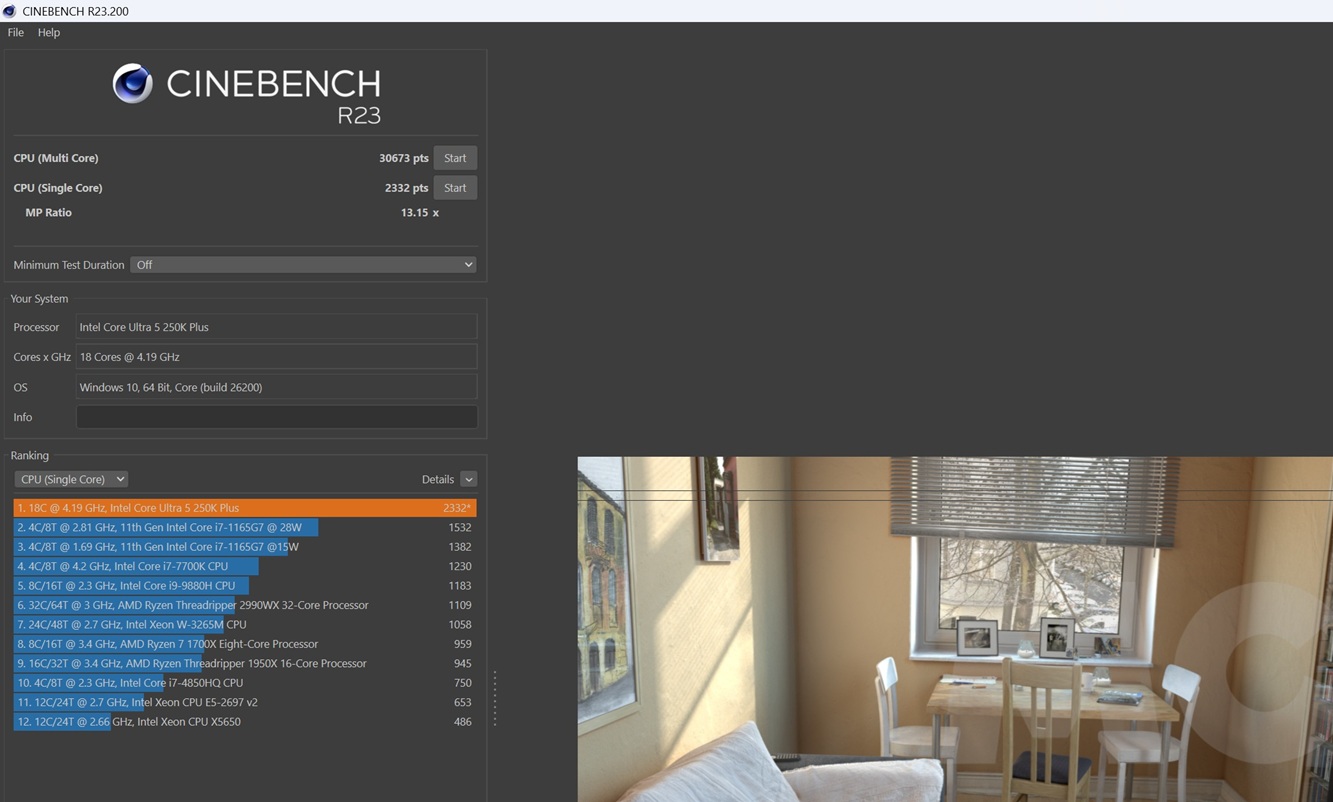Expand the Details arrow in Ranking
This screenshot has height=802, width=1333.
tap(468, 479)
